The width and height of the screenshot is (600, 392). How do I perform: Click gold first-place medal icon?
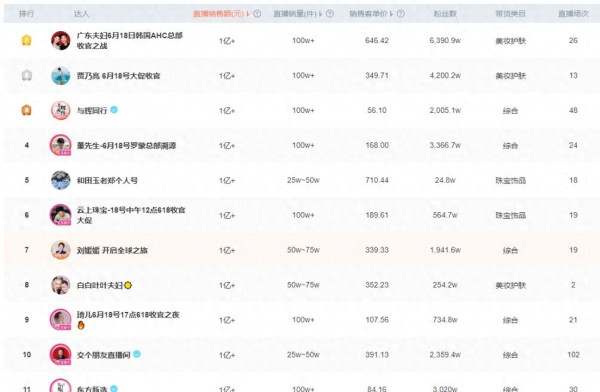pyautogui.click(x=26, y=40)
